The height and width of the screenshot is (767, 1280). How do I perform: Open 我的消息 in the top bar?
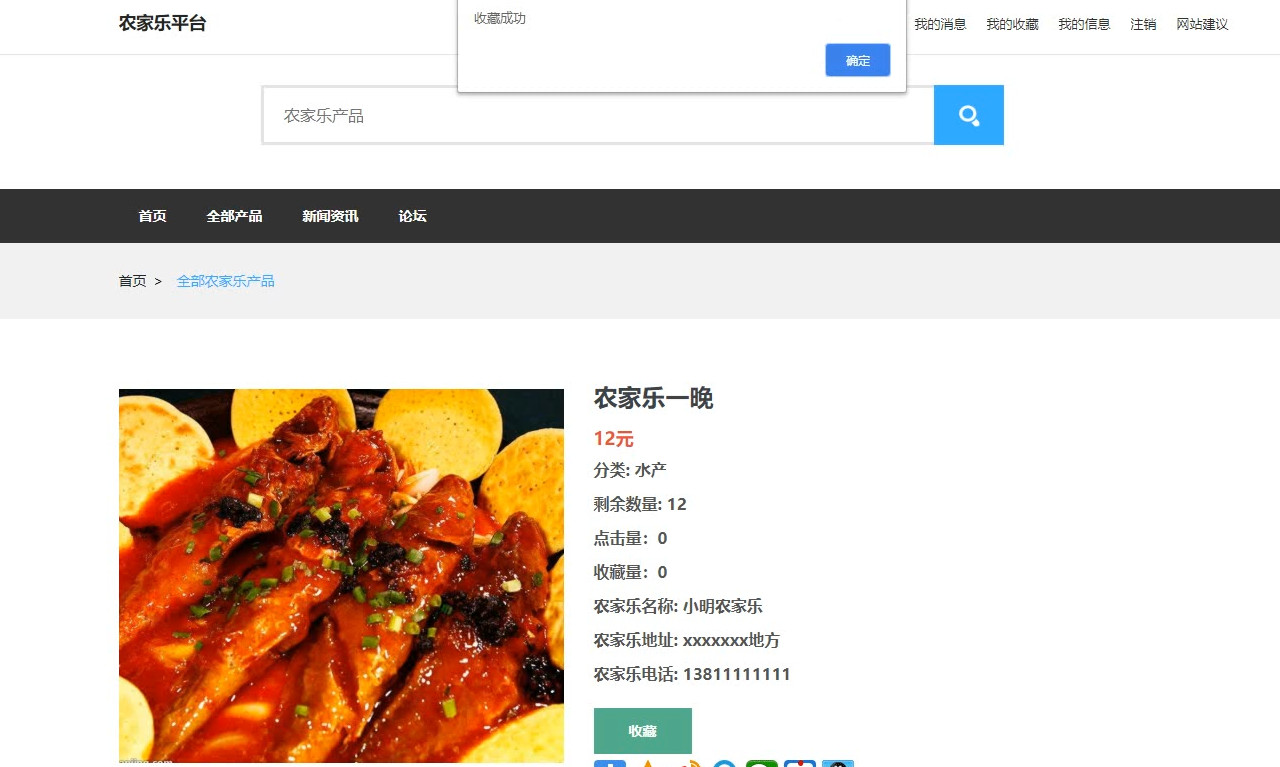[940, 24]
